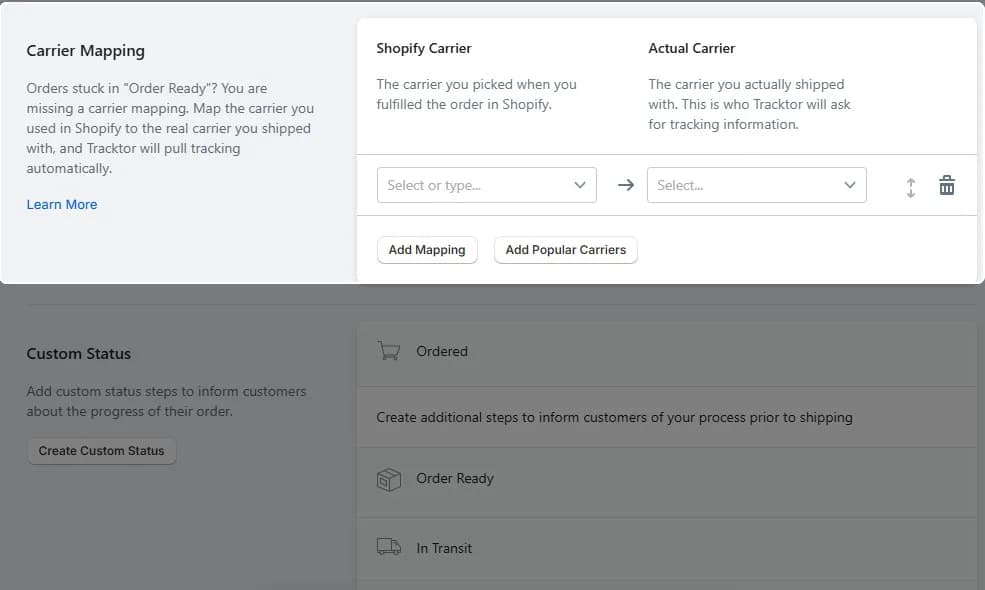
Task: Click the Actual Carrier column header
Action: coord(692,48)
